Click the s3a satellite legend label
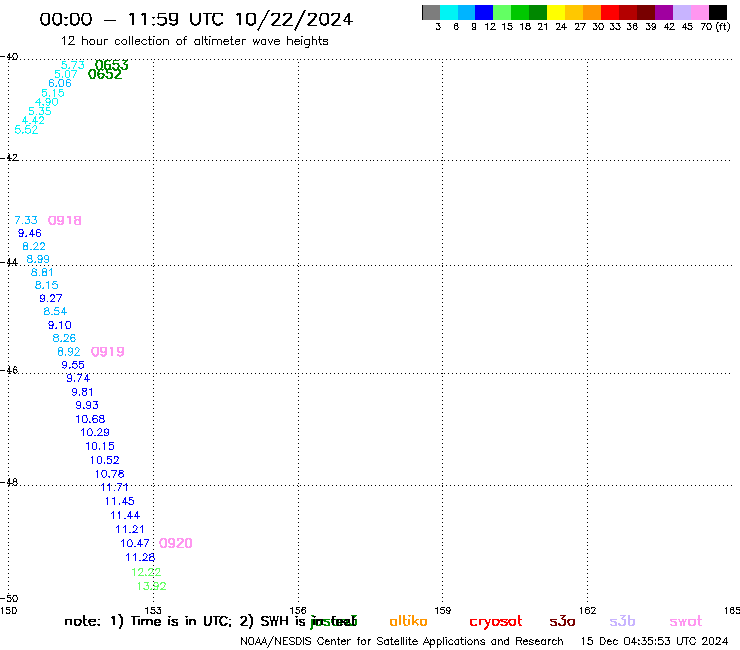The height and width of the screenshot is (650, 740). pos(562,621)
